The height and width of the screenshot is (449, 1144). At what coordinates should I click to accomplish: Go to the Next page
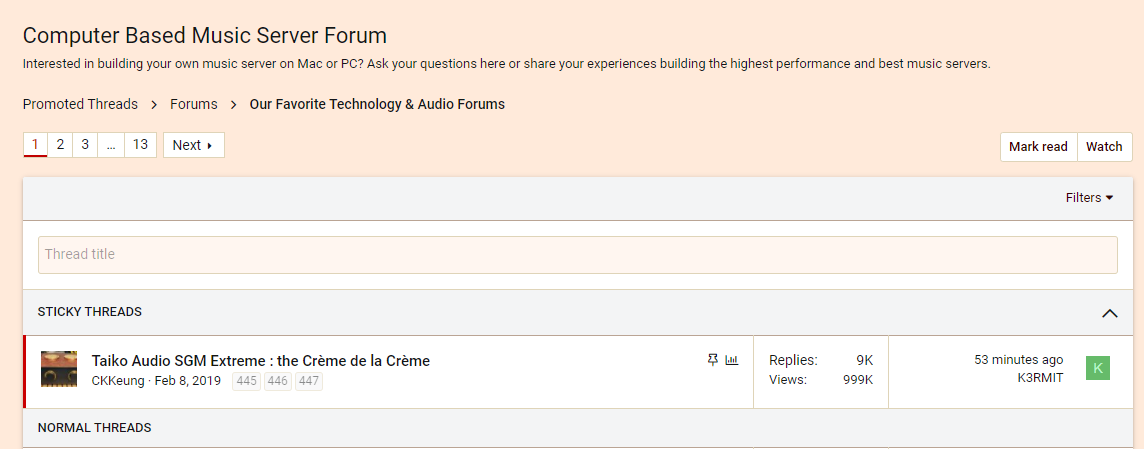pyautogui.click(x=193, y=145)
